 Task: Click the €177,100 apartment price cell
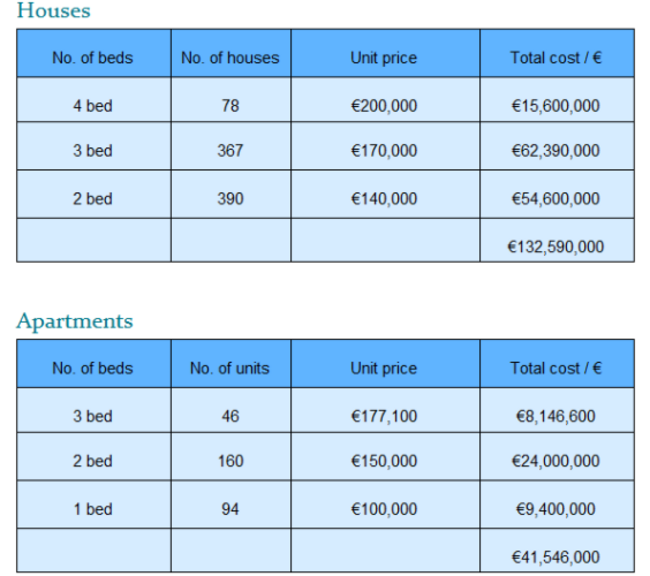pyautogui.click(x=385, y=411)
